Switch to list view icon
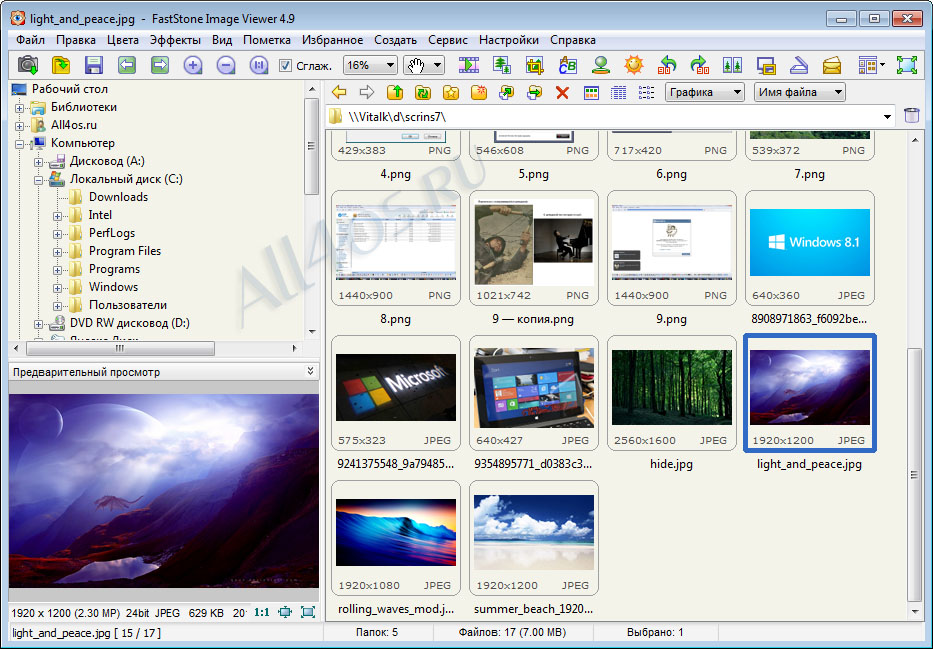933x649 pixels. pyautogui.click(x=646, y=93)
